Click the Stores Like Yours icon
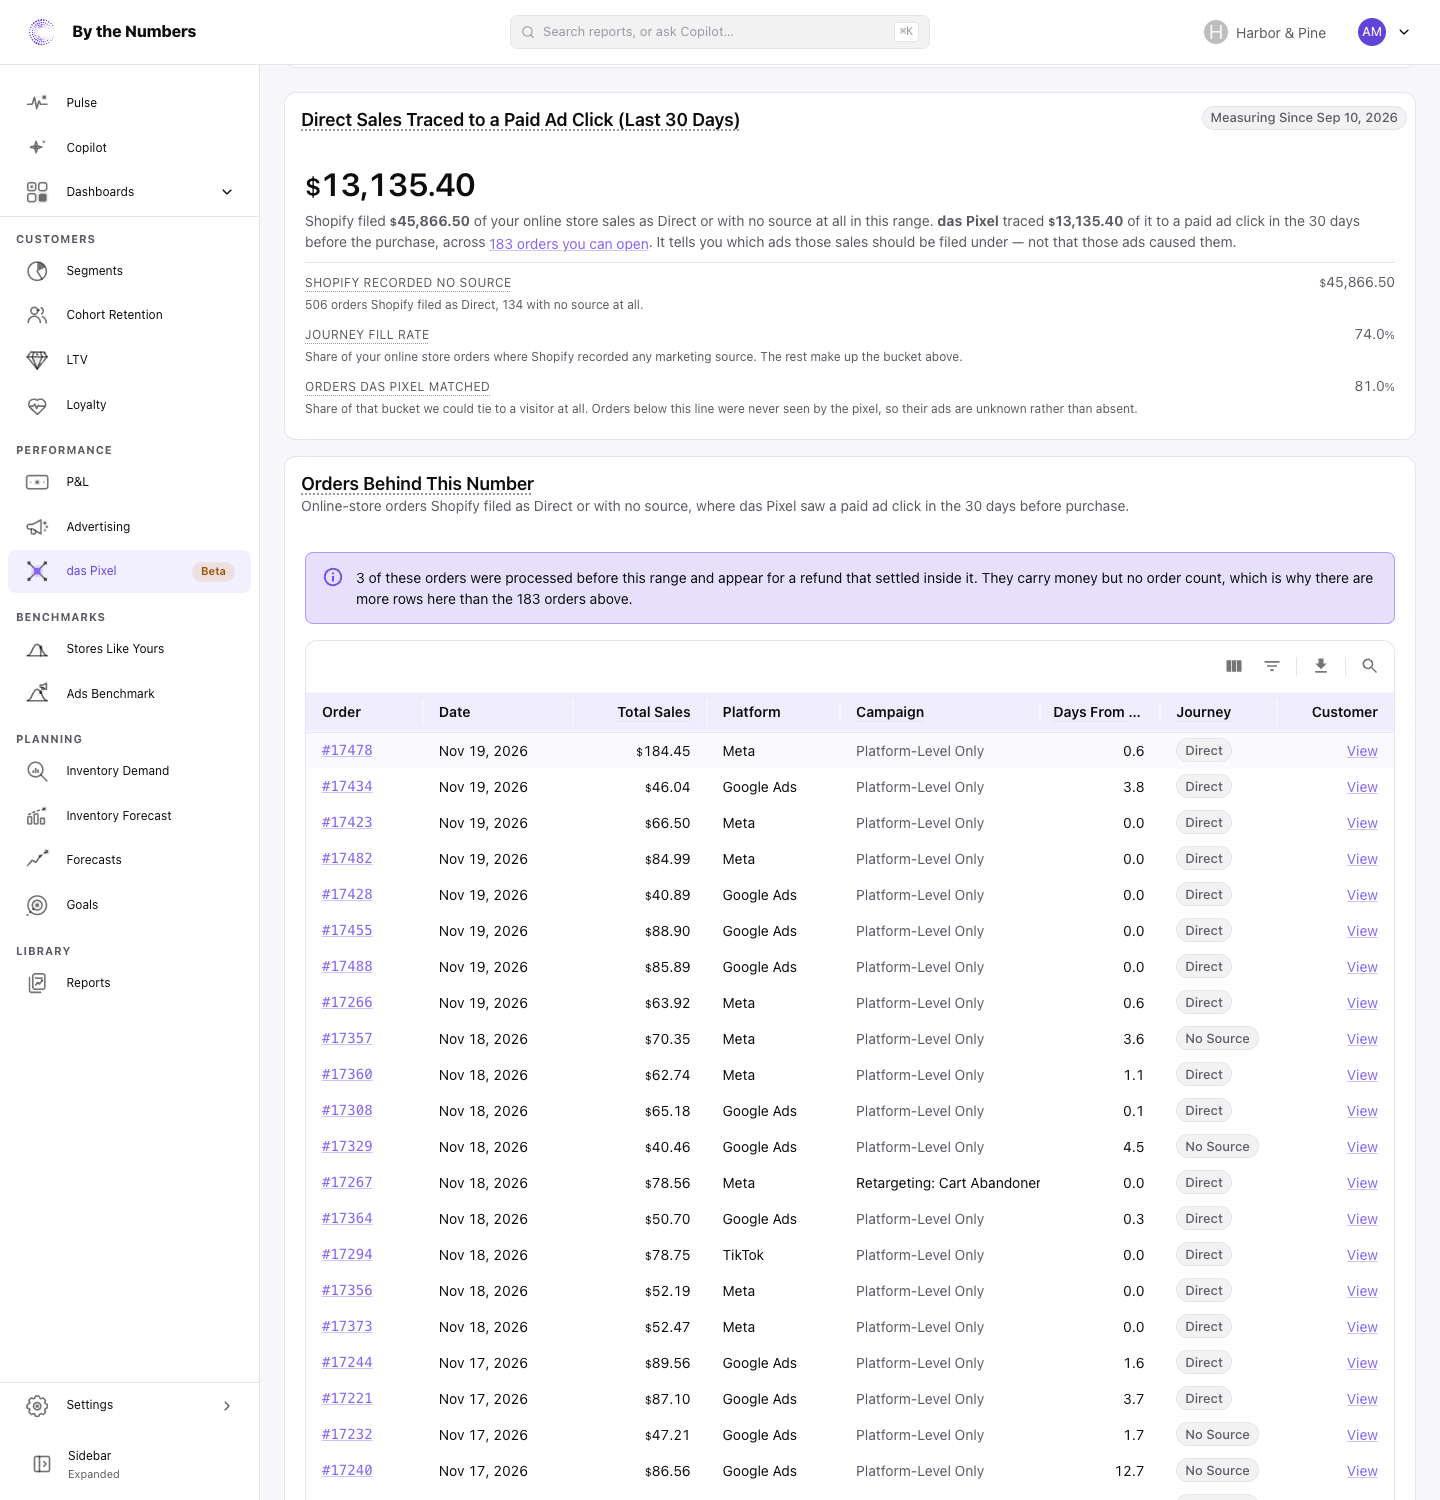The height and width of the screenshot is (1500, 1440). point(37,649)
